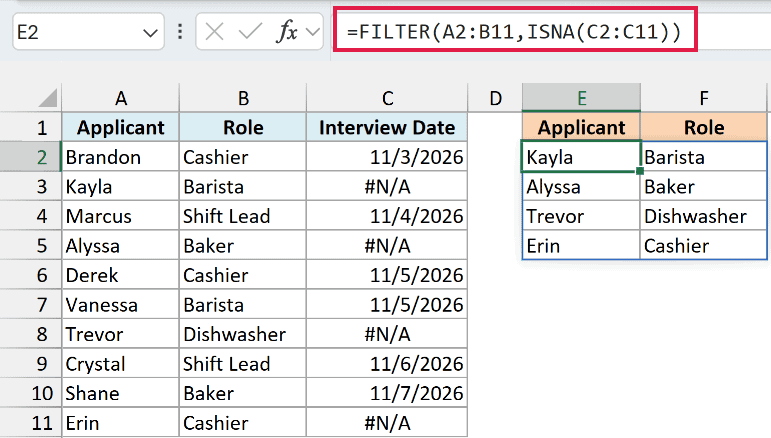Select cell A8 containing 'Trevor'
Screen dimensions: 771x438
tap(120, 334)
